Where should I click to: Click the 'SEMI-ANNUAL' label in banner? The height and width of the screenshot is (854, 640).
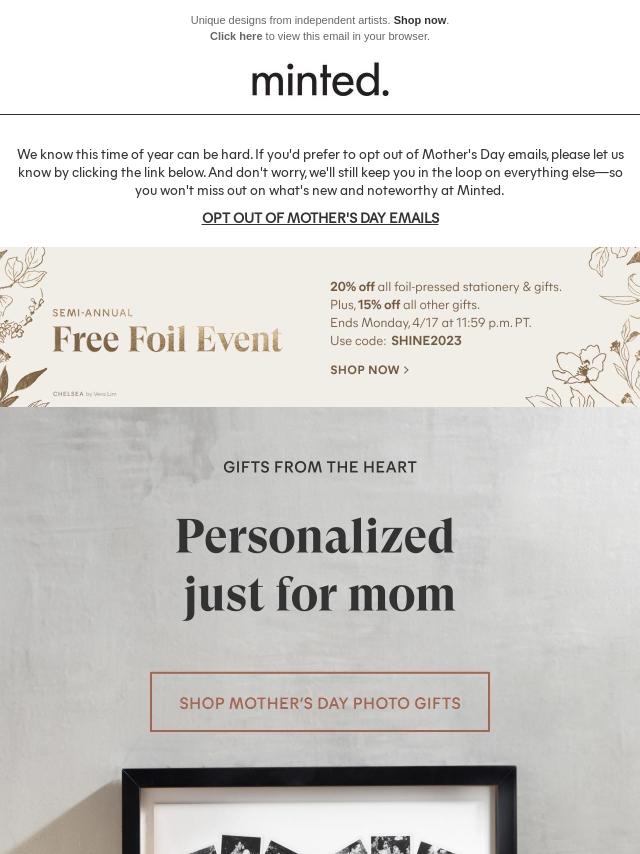click(93, 313)
